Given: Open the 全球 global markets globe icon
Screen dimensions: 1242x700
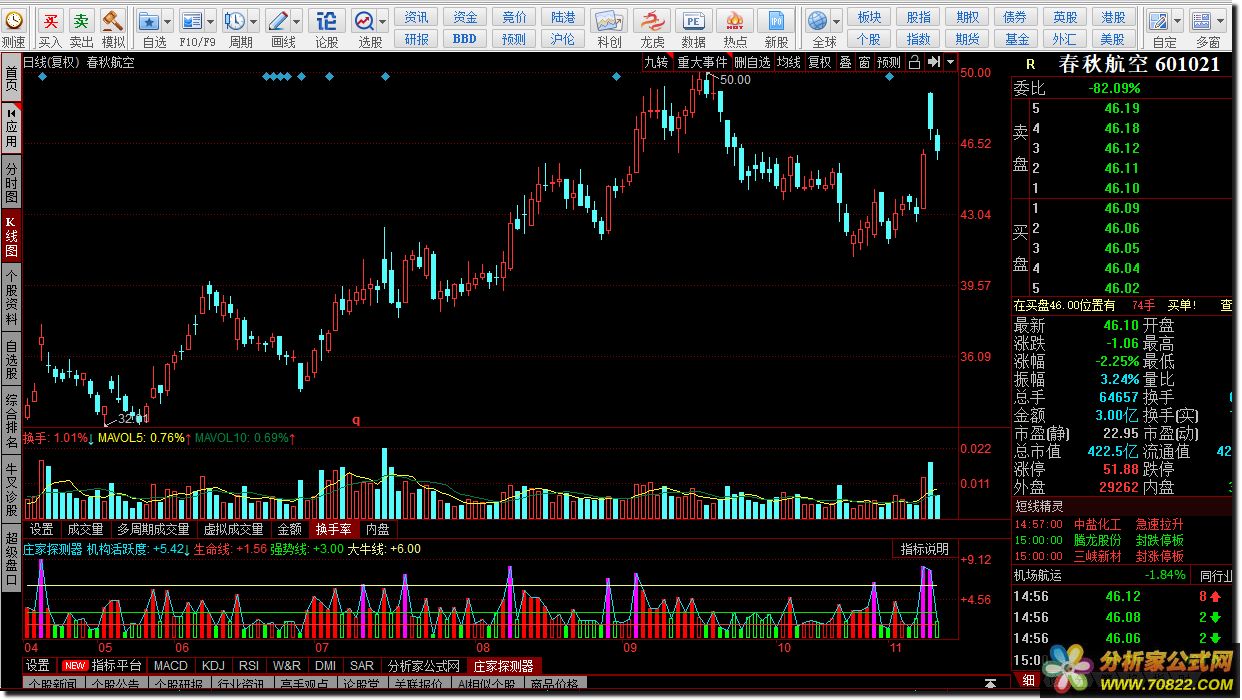Looking at the screenshot, I should coord(818,20).
